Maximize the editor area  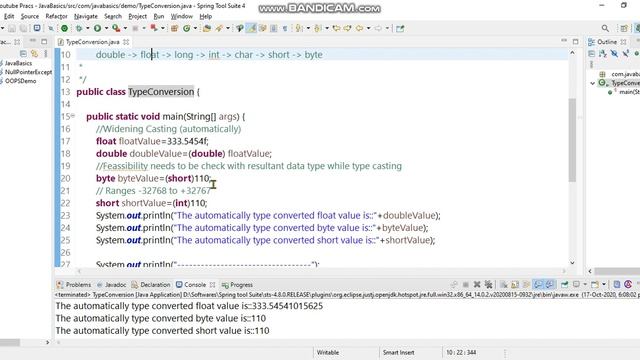pyautogui.click(x=576, y=42)
